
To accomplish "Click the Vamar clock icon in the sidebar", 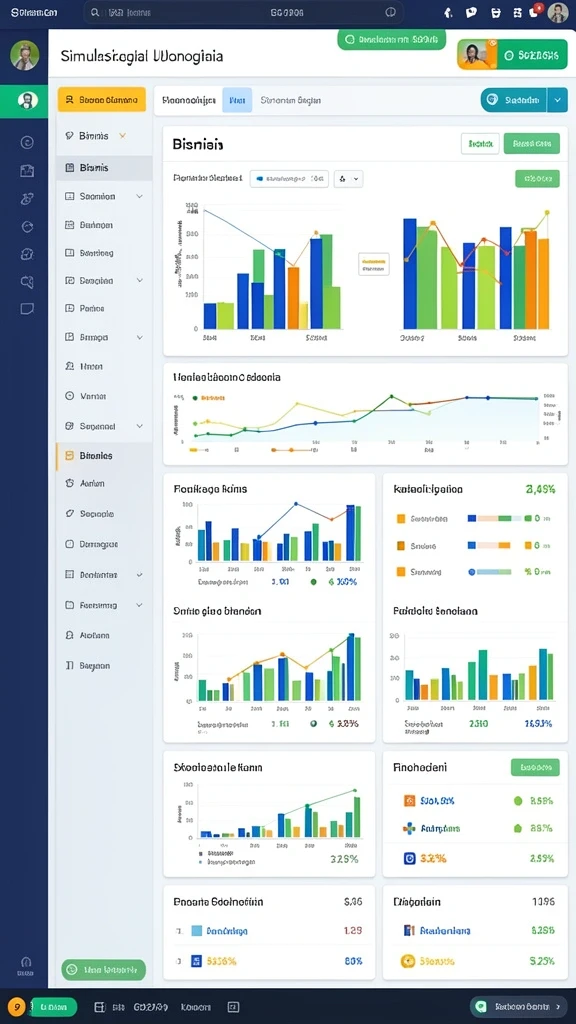I will coord(70,396).
